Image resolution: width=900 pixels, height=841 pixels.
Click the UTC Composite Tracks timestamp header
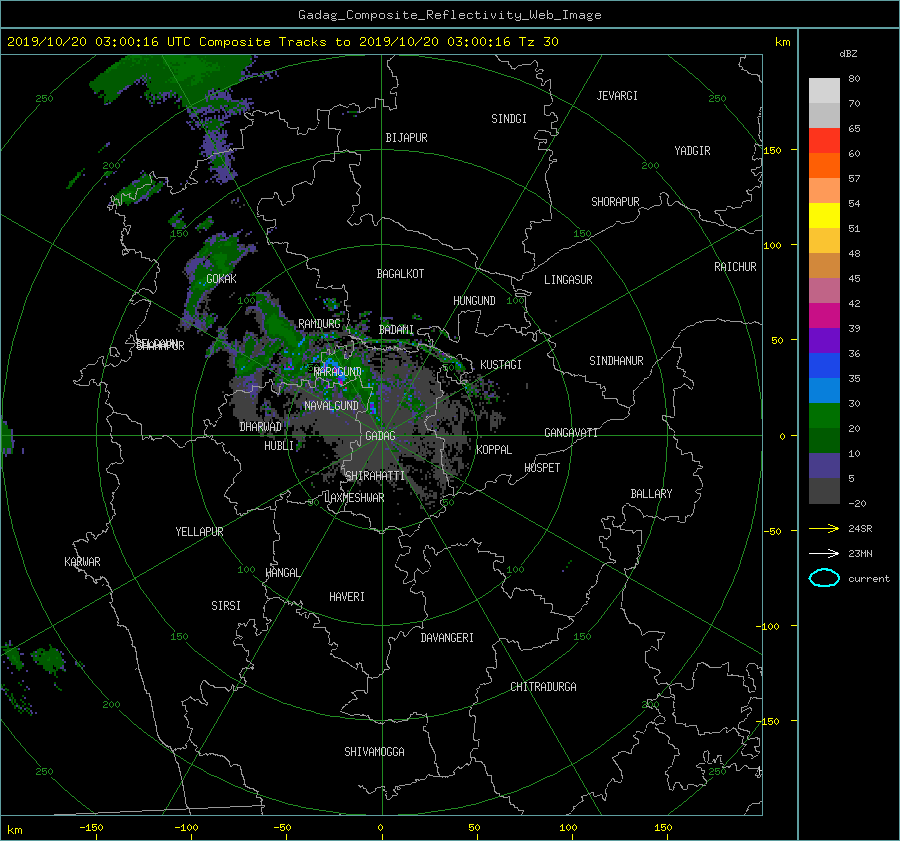pyautogui.click(x=282, y=42)
